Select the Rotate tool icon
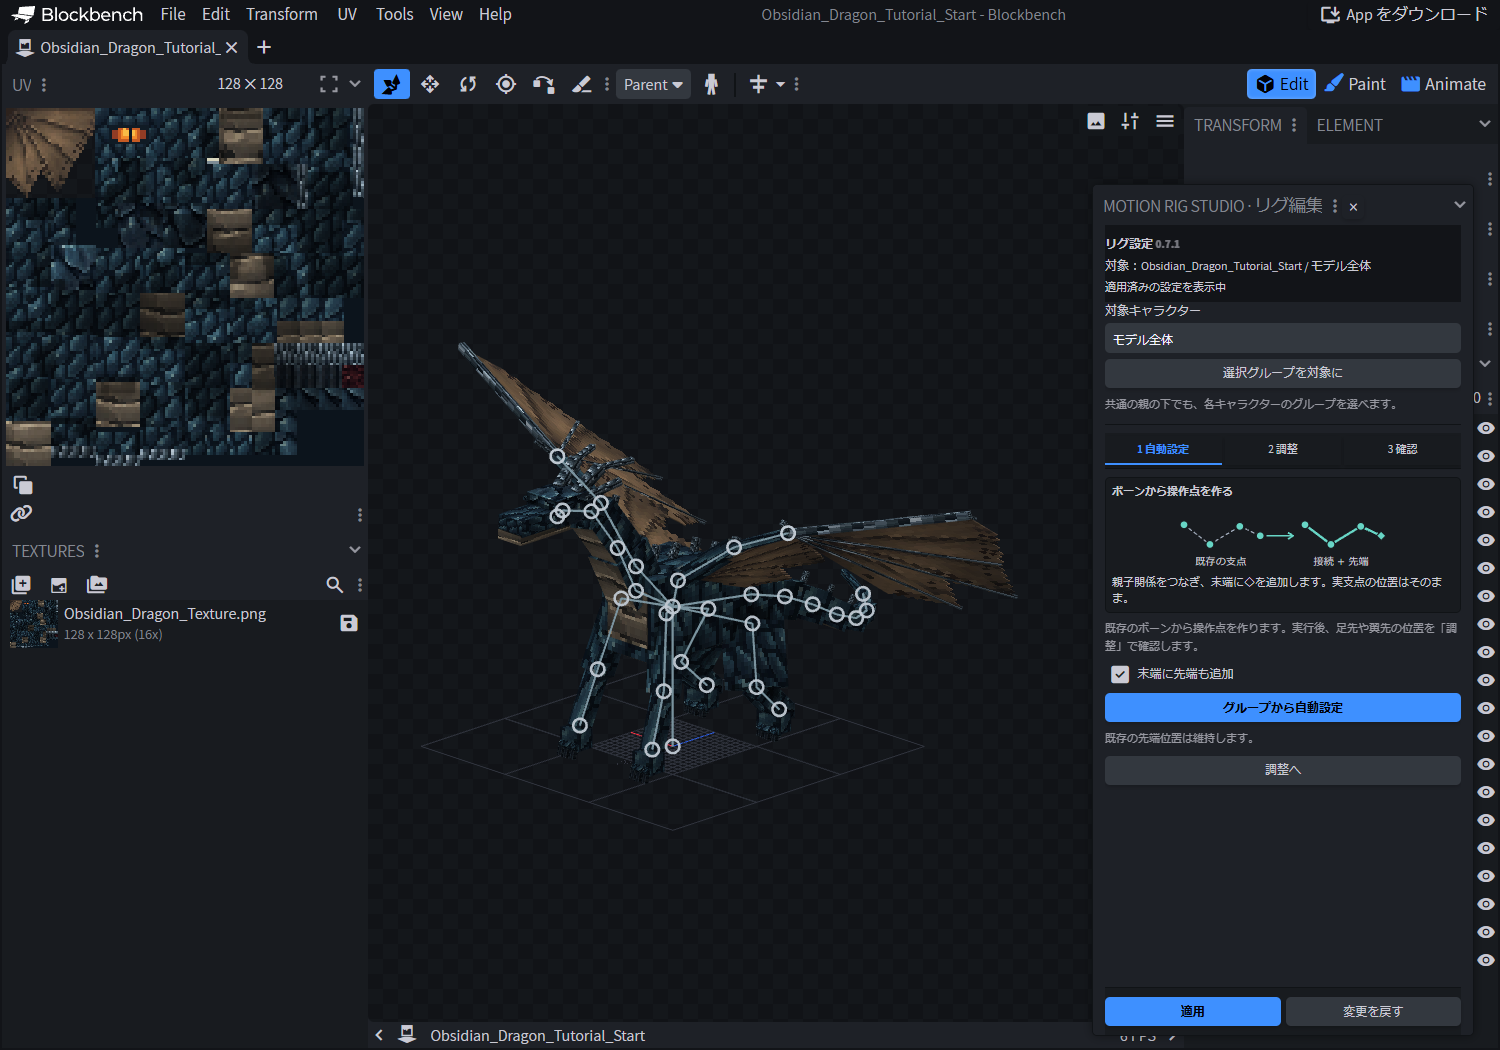 point(468,84)
